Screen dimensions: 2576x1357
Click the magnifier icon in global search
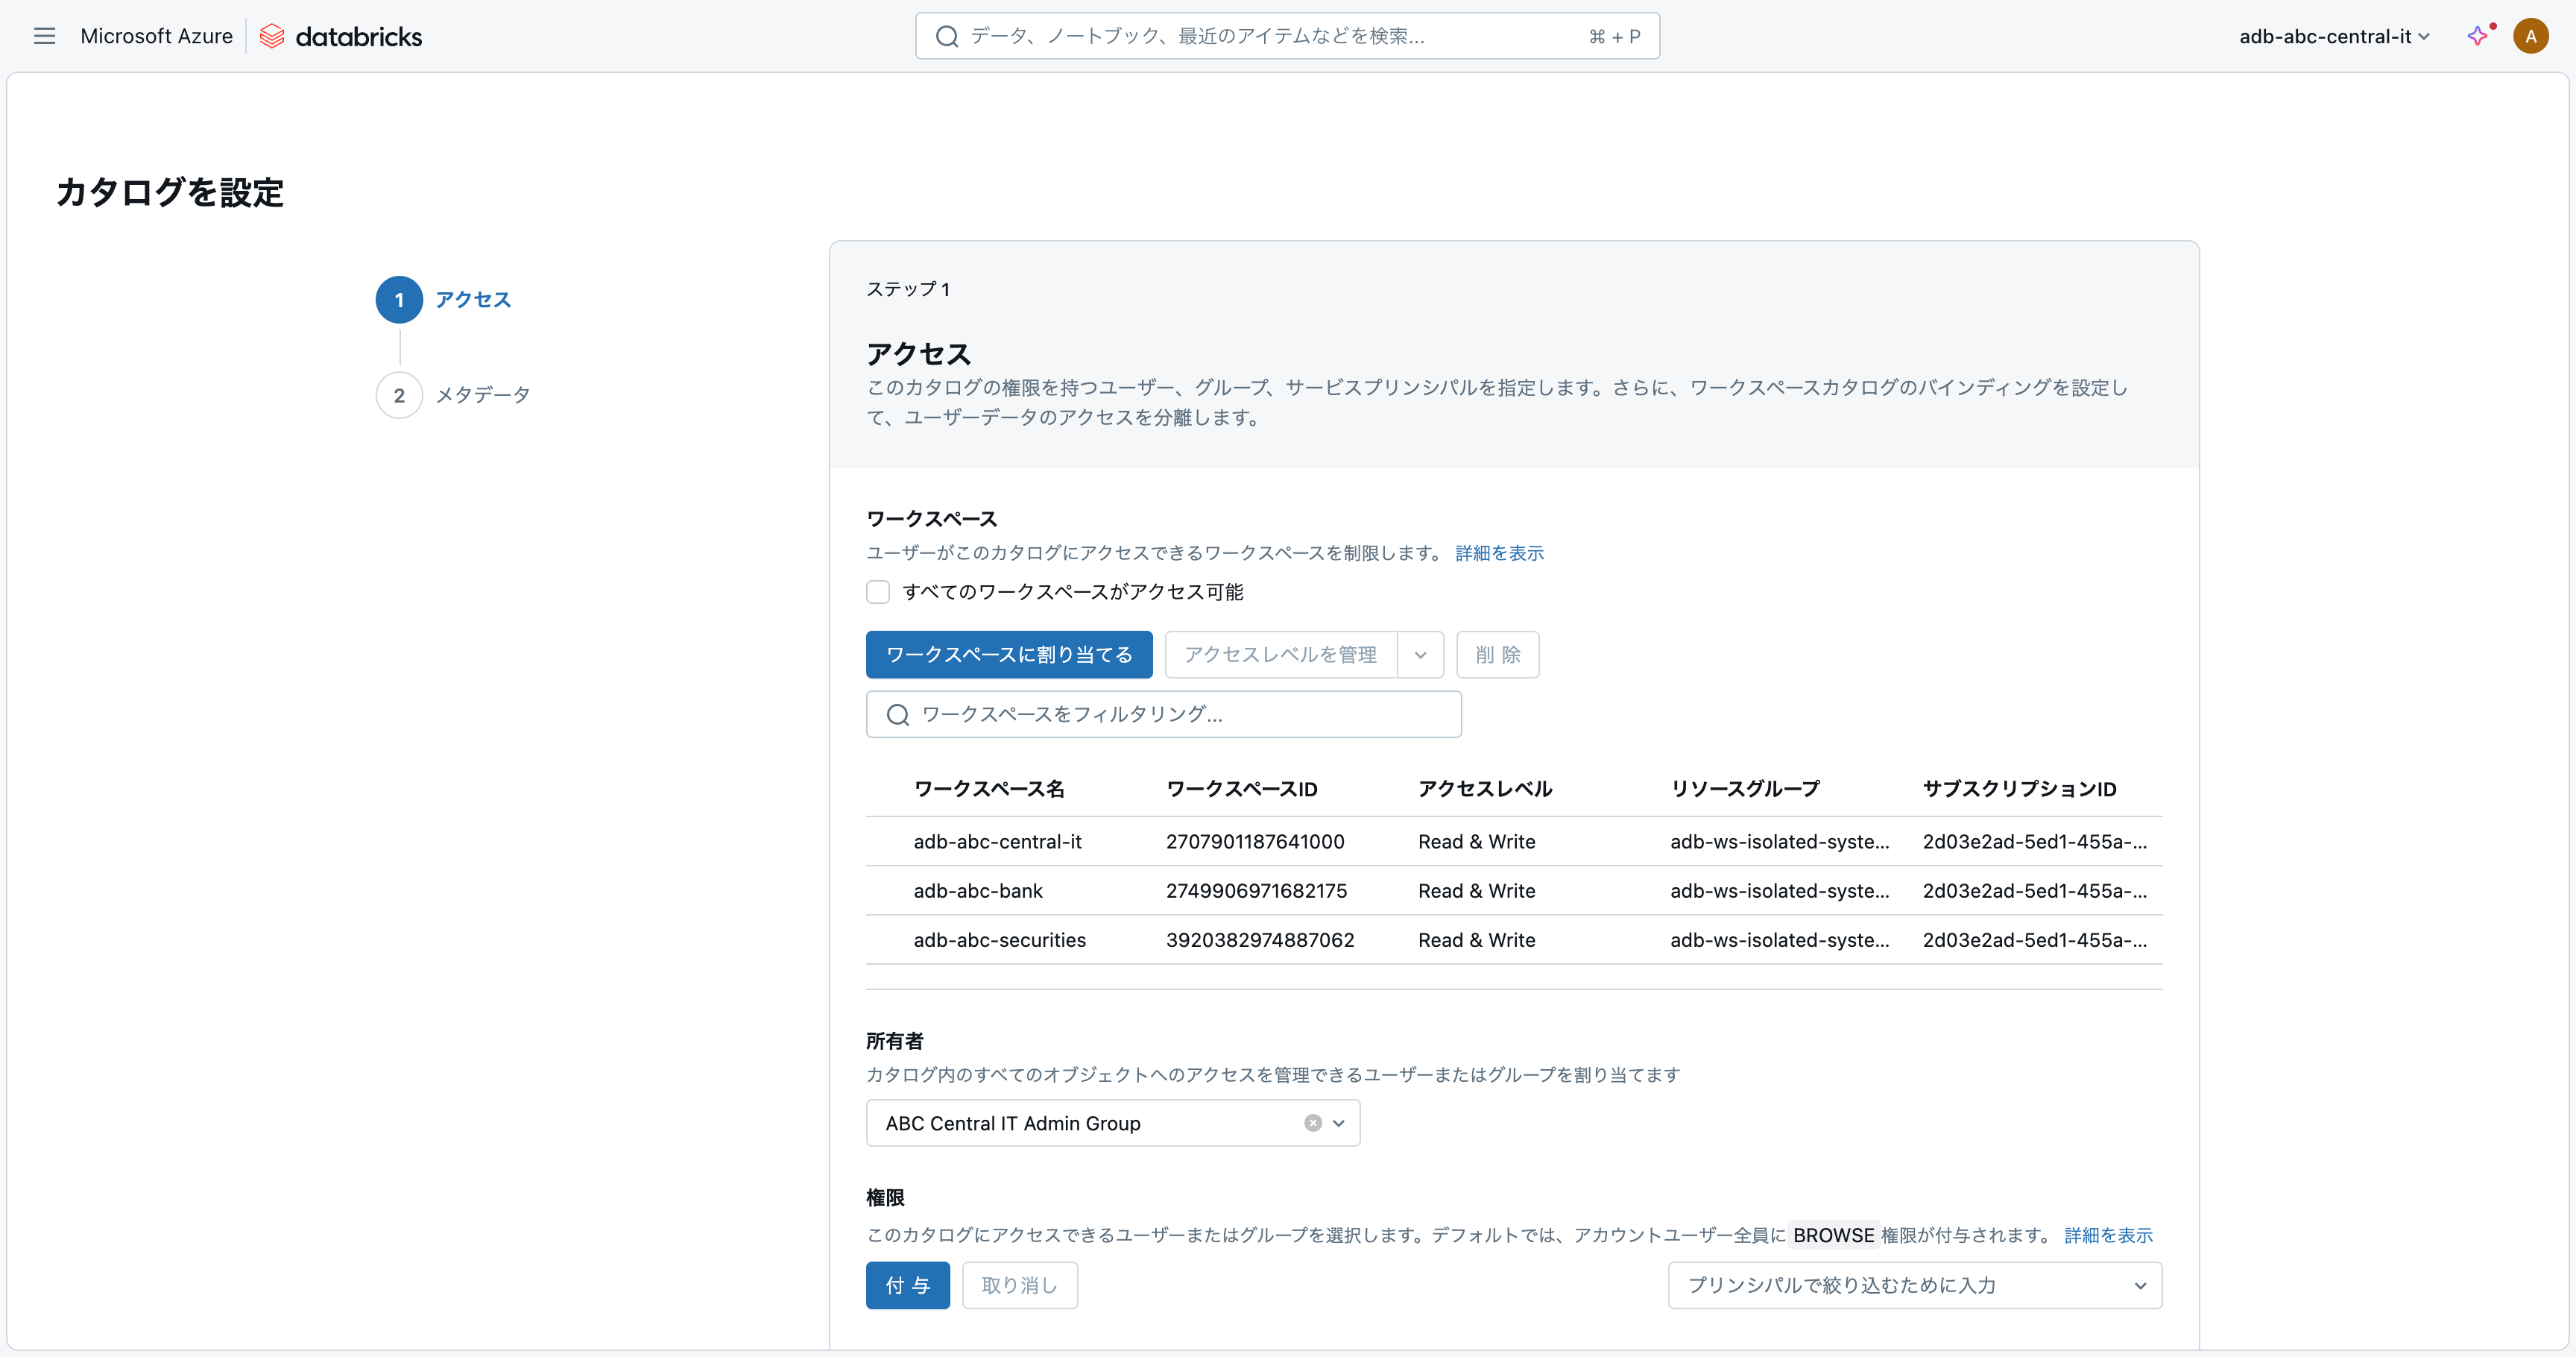point(946,36)
